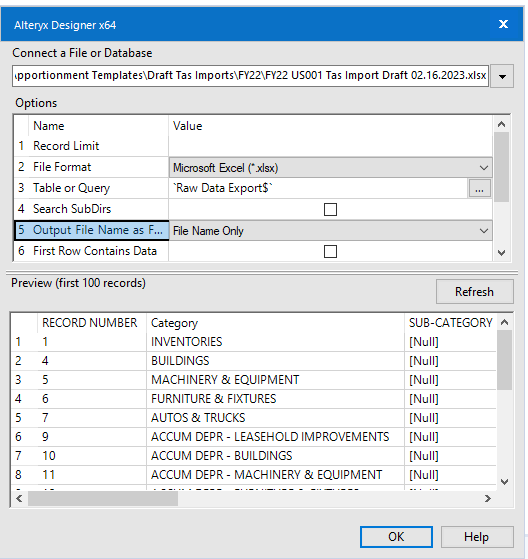Screen dimensions: 528x559
Task: Select the BUILDINGS category cell
Action: coord(275,361)
